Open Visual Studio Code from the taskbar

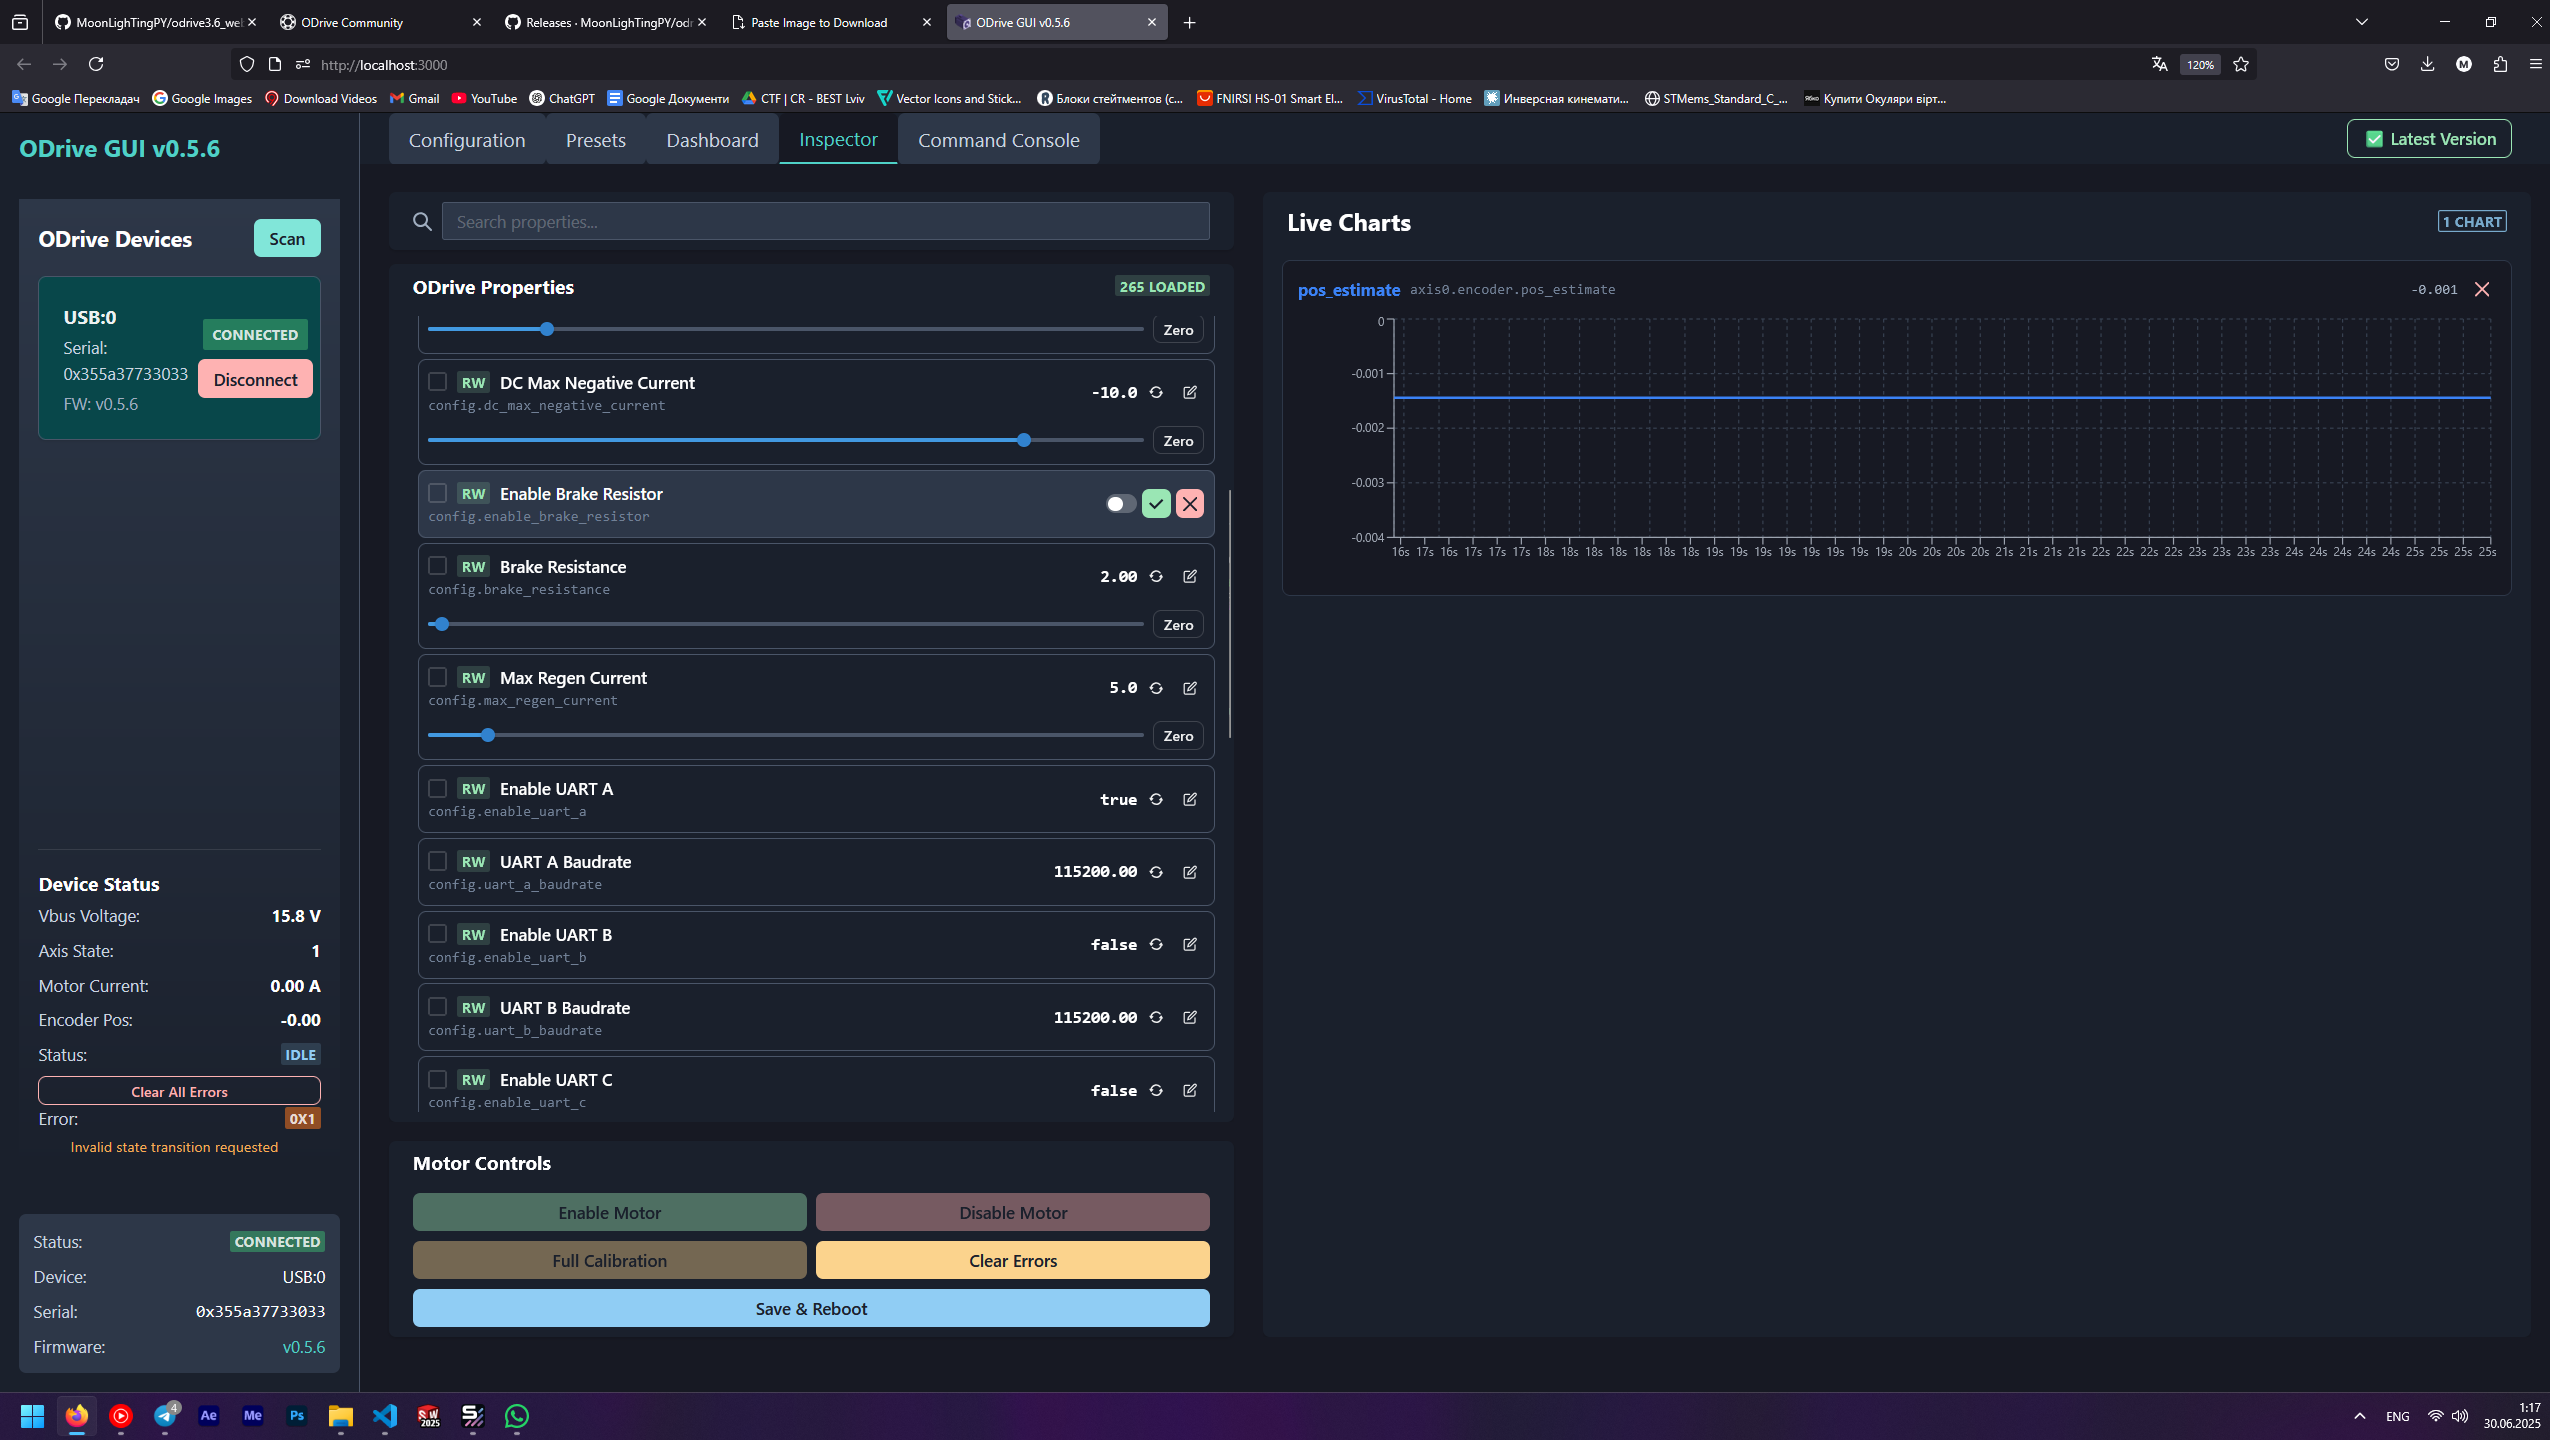(385, 1416)
